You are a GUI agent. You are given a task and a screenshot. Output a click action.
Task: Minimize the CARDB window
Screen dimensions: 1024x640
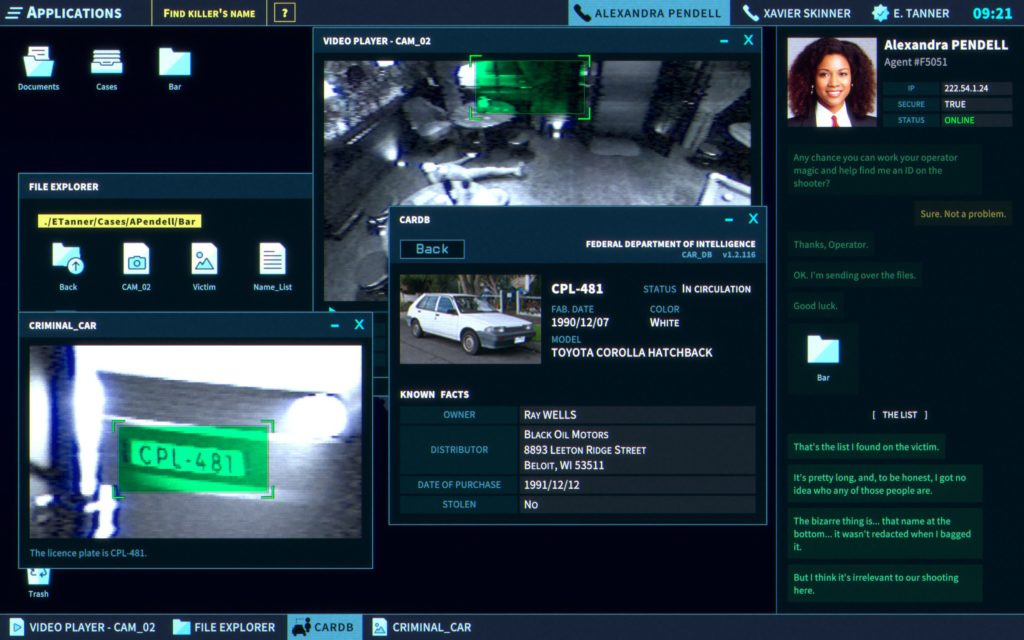729,219
